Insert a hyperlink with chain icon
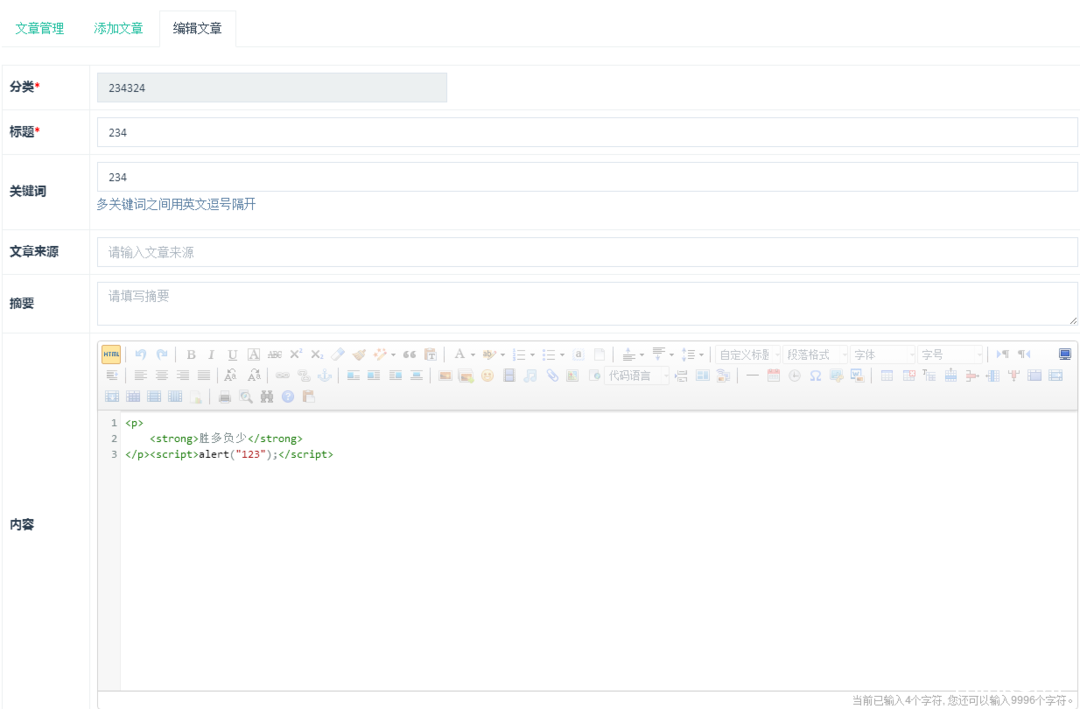The image size is (1080, 709). coord(282,376)
